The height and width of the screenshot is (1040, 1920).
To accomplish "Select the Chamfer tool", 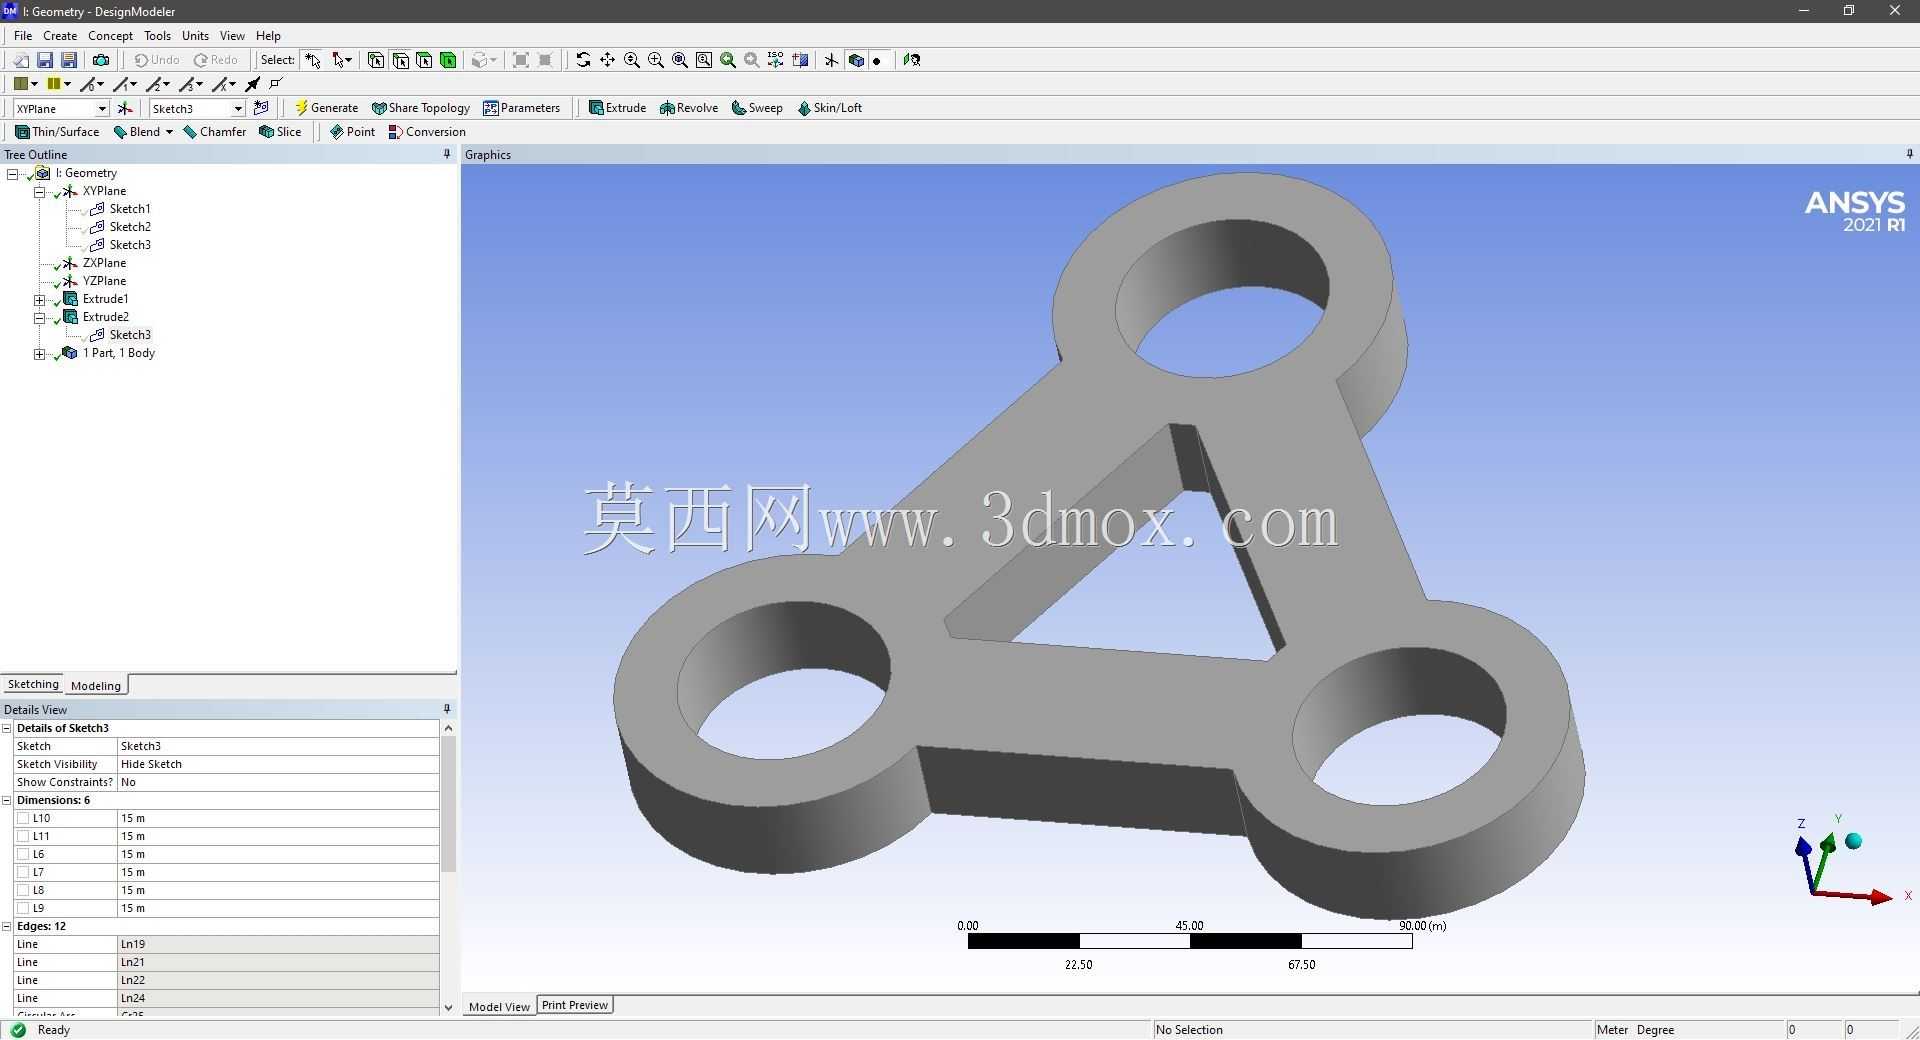I will (214, 132).
